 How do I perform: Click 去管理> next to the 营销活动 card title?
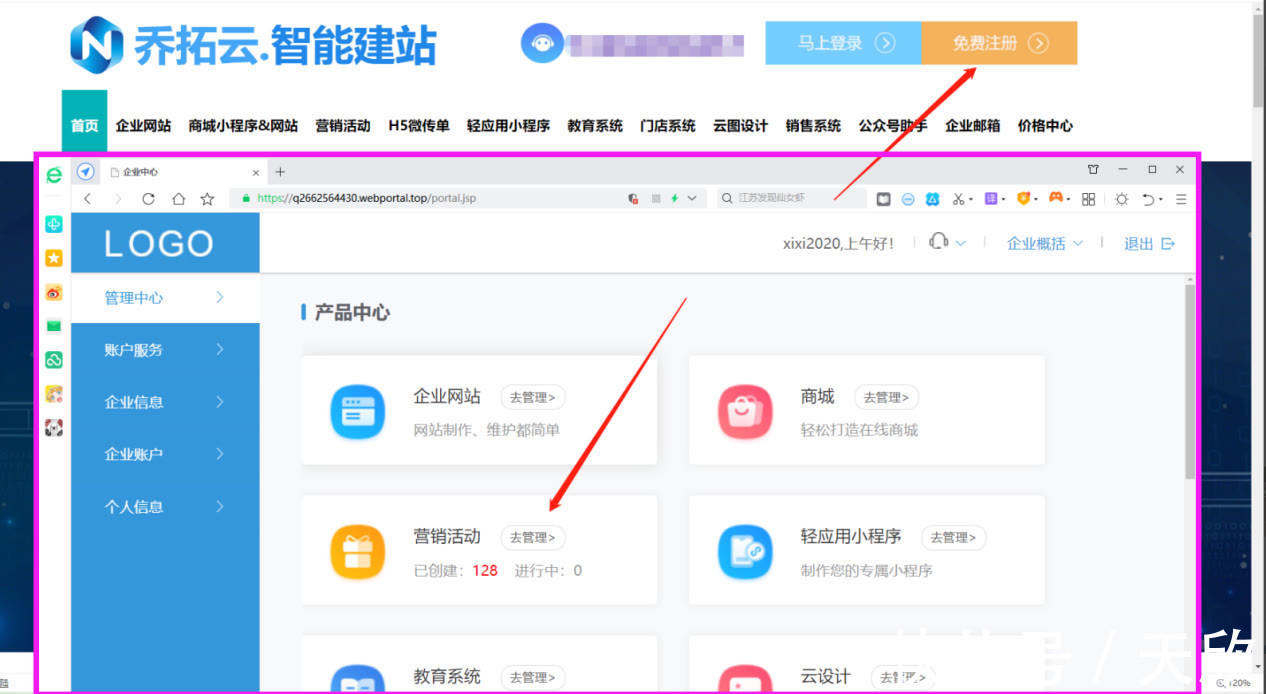tap(533, 537)
